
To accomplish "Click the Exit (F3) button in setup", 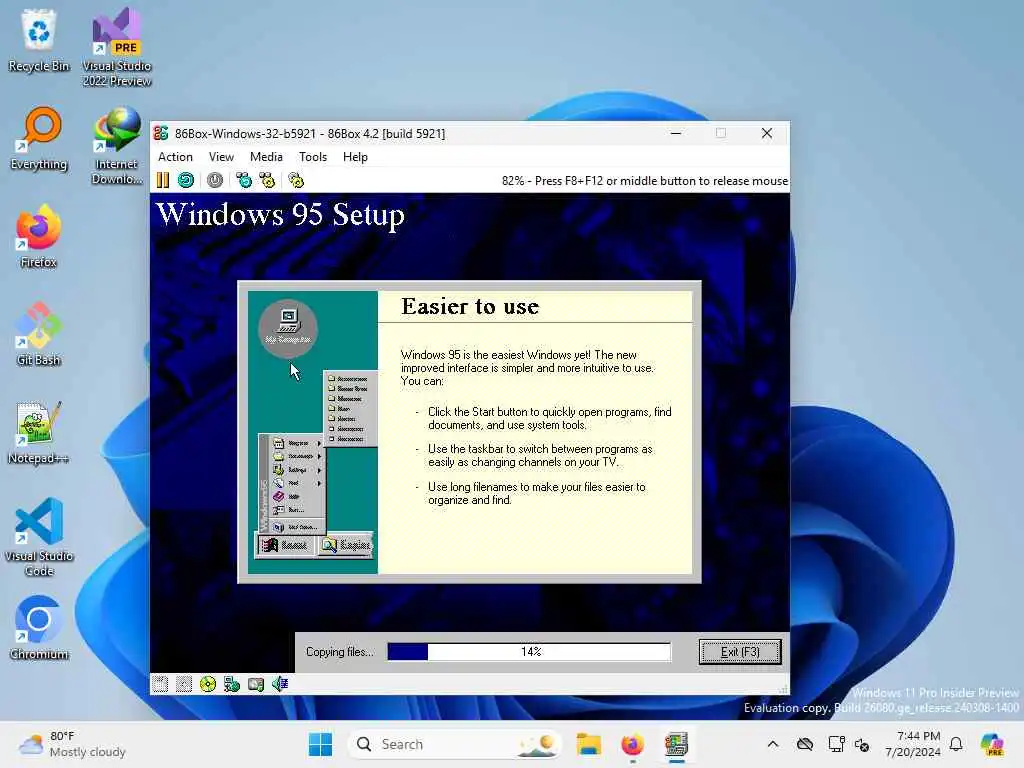I will tap(740, 652).
